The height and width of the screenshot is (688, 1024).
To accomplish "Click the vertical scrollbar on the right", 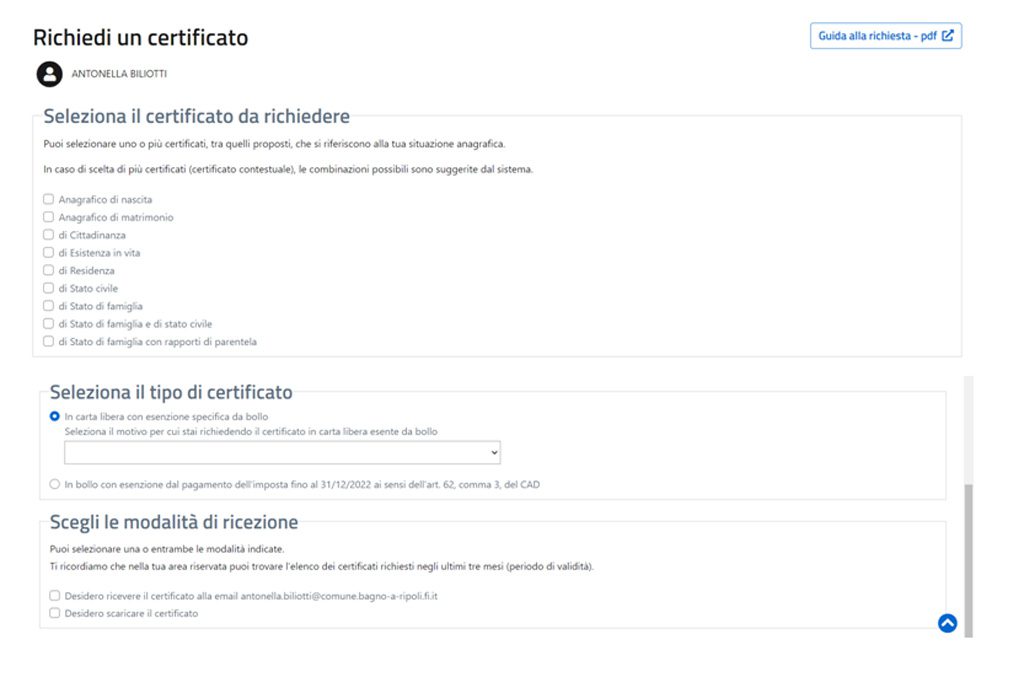I will [968, 560].
